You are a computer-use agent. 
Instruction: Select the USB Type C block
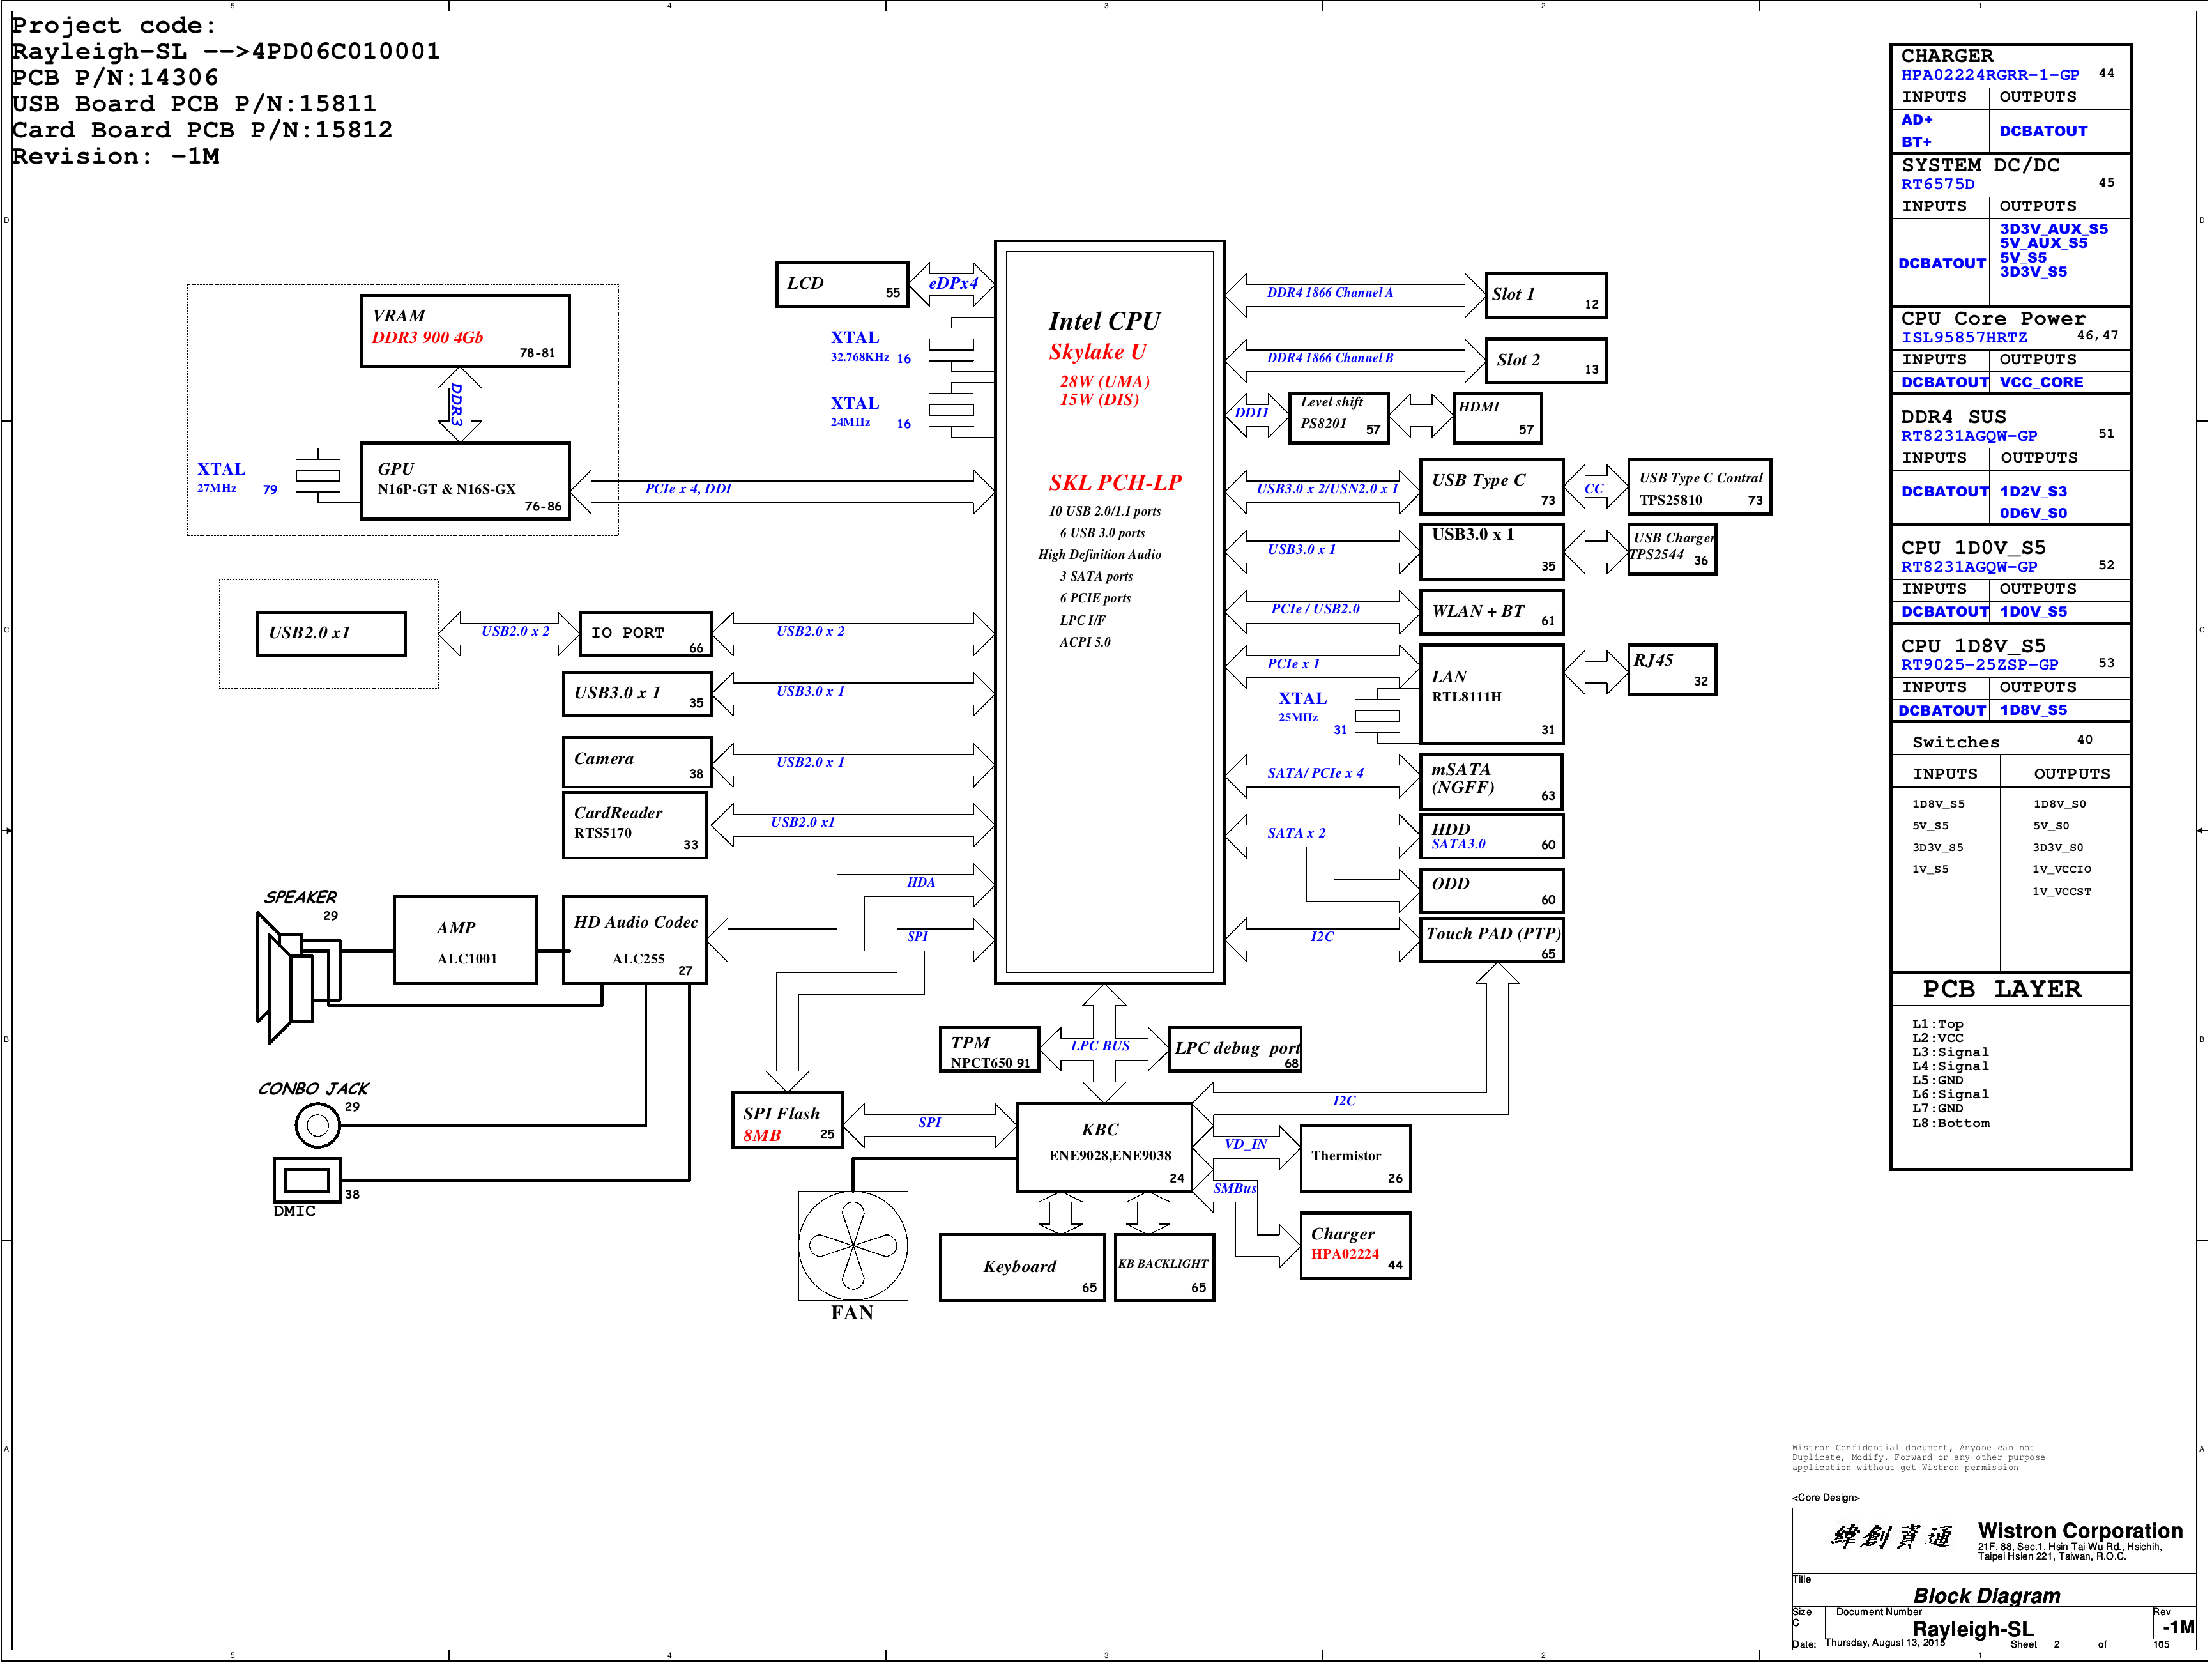(x=1491, y=486)
